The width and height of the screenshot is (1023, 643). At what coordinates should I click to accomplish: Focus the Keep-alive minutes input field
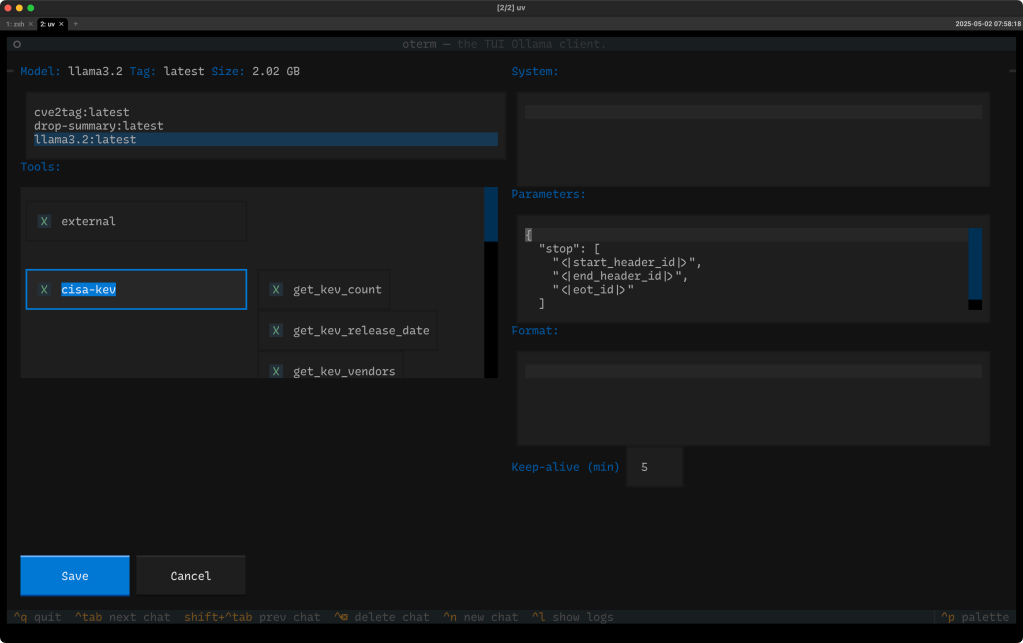pos(654,467)
